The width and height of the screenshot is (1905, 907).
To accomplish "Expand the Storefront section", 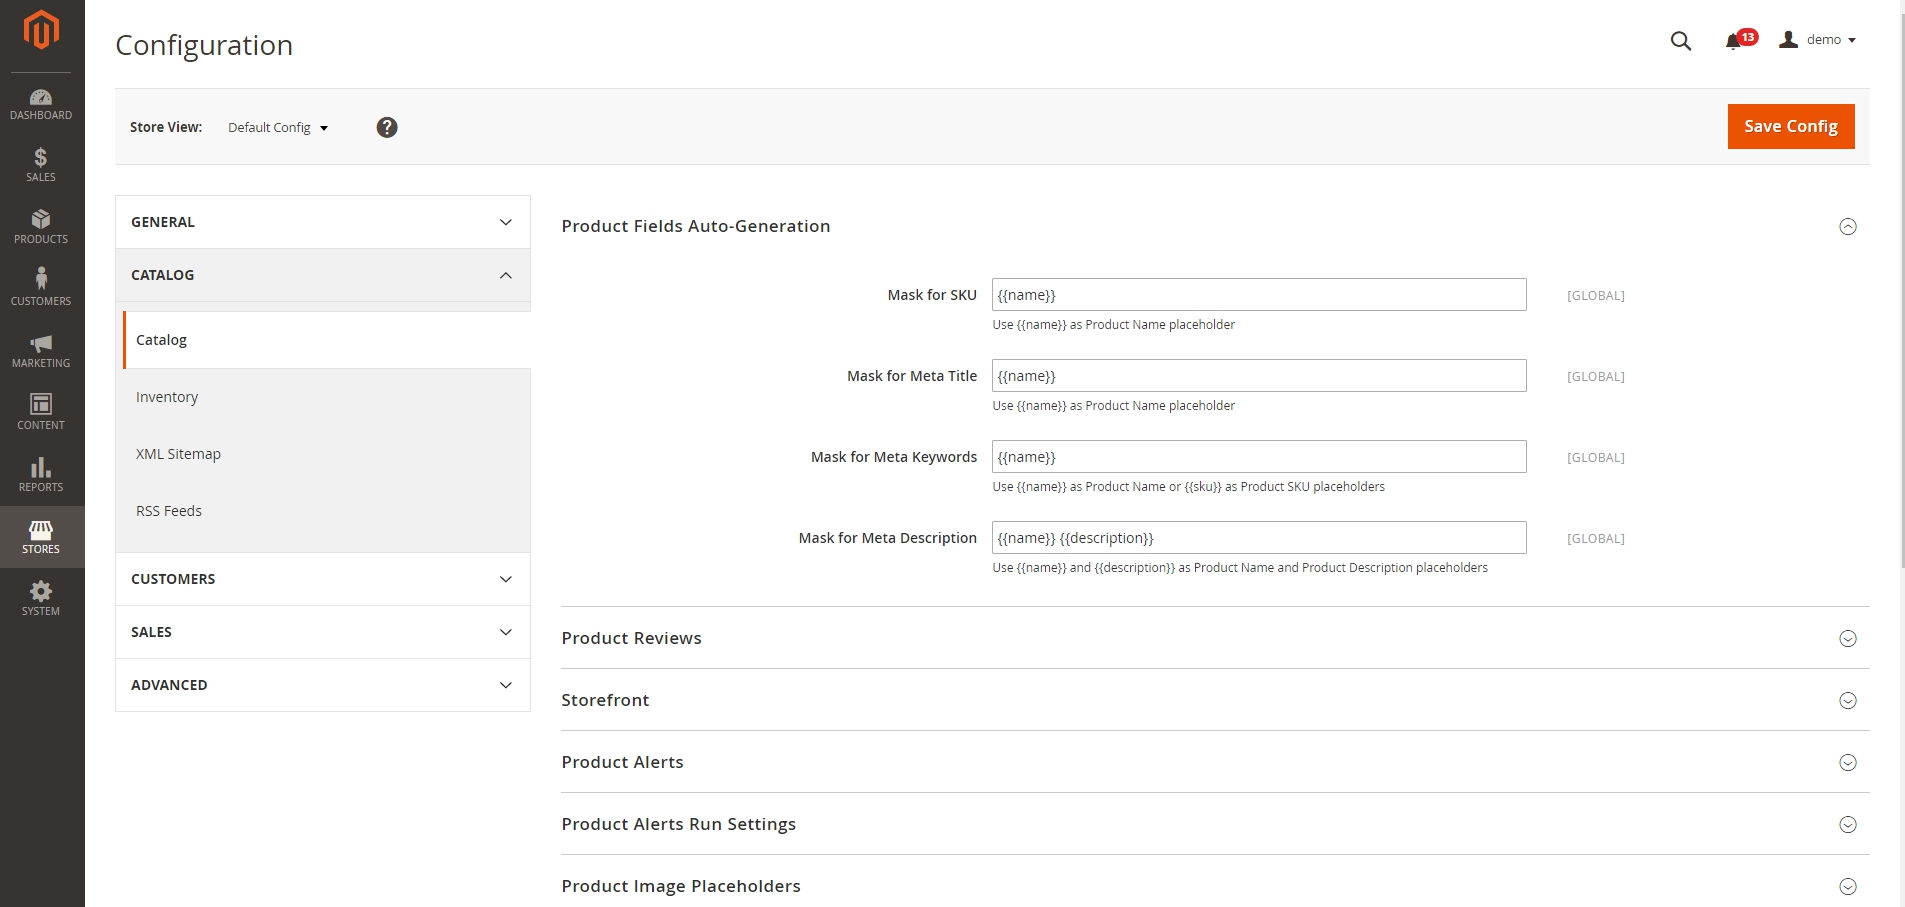I will [x=1215, y=700].
